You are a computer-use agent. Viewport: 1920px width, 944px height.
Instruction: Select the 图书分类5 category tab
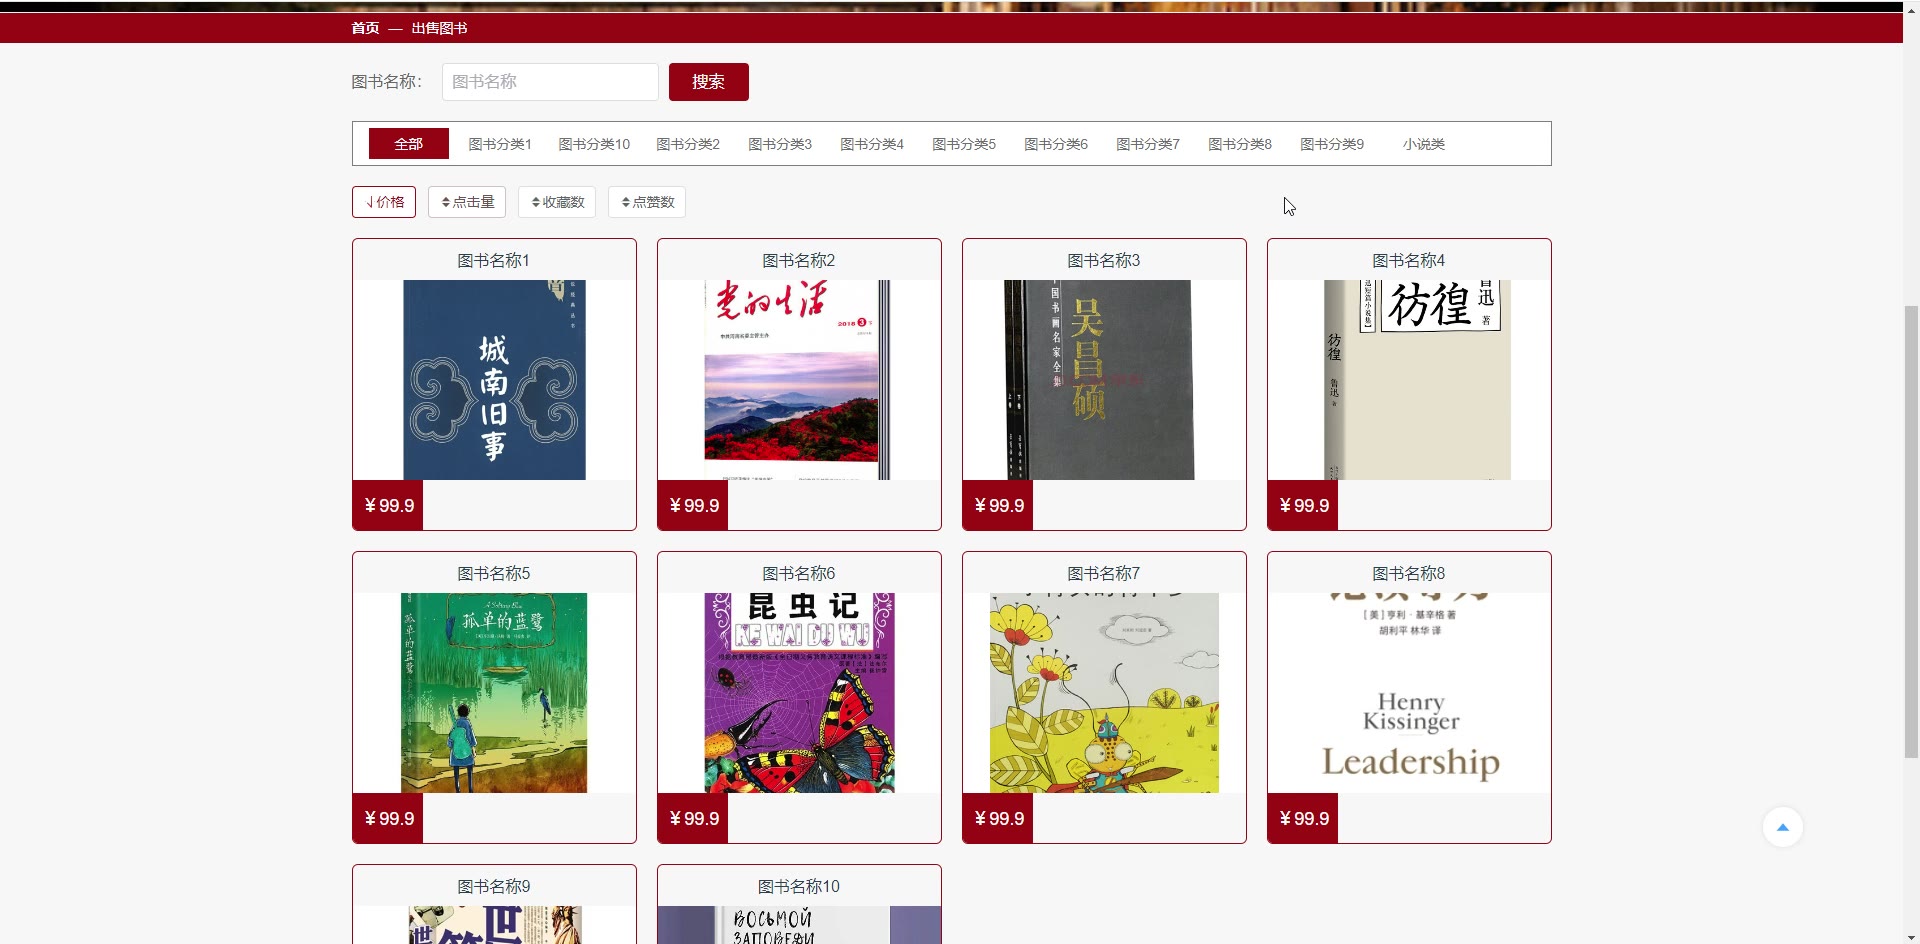tap(964, 144)
